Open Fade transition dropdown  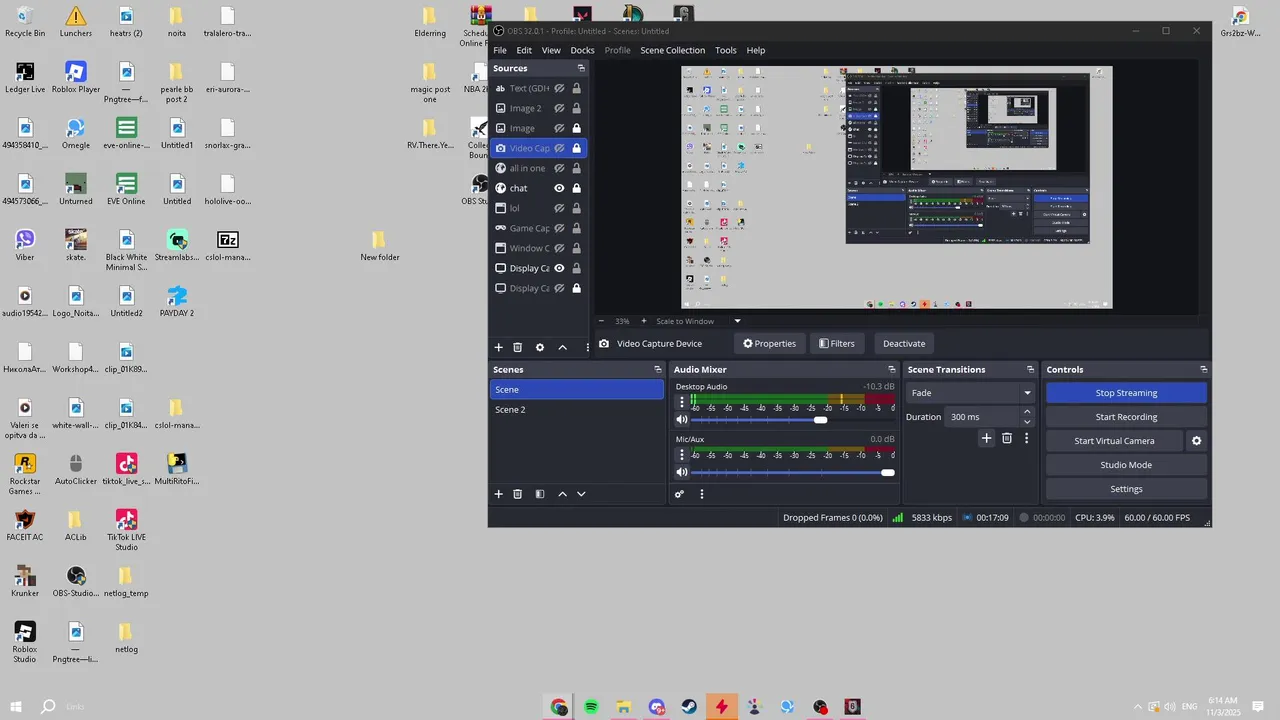(970, 393)
